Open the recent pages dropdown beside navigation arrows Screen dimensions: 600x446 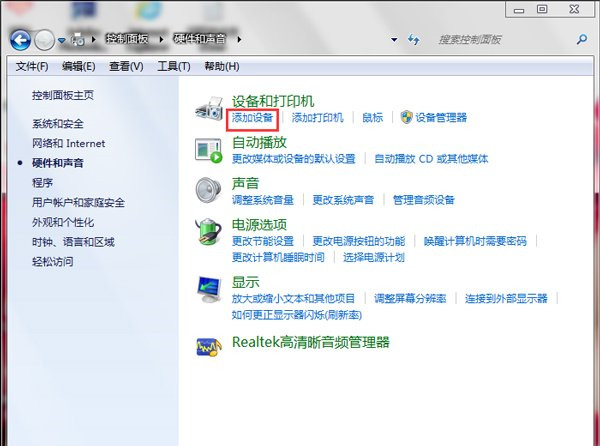click(62, 42)
